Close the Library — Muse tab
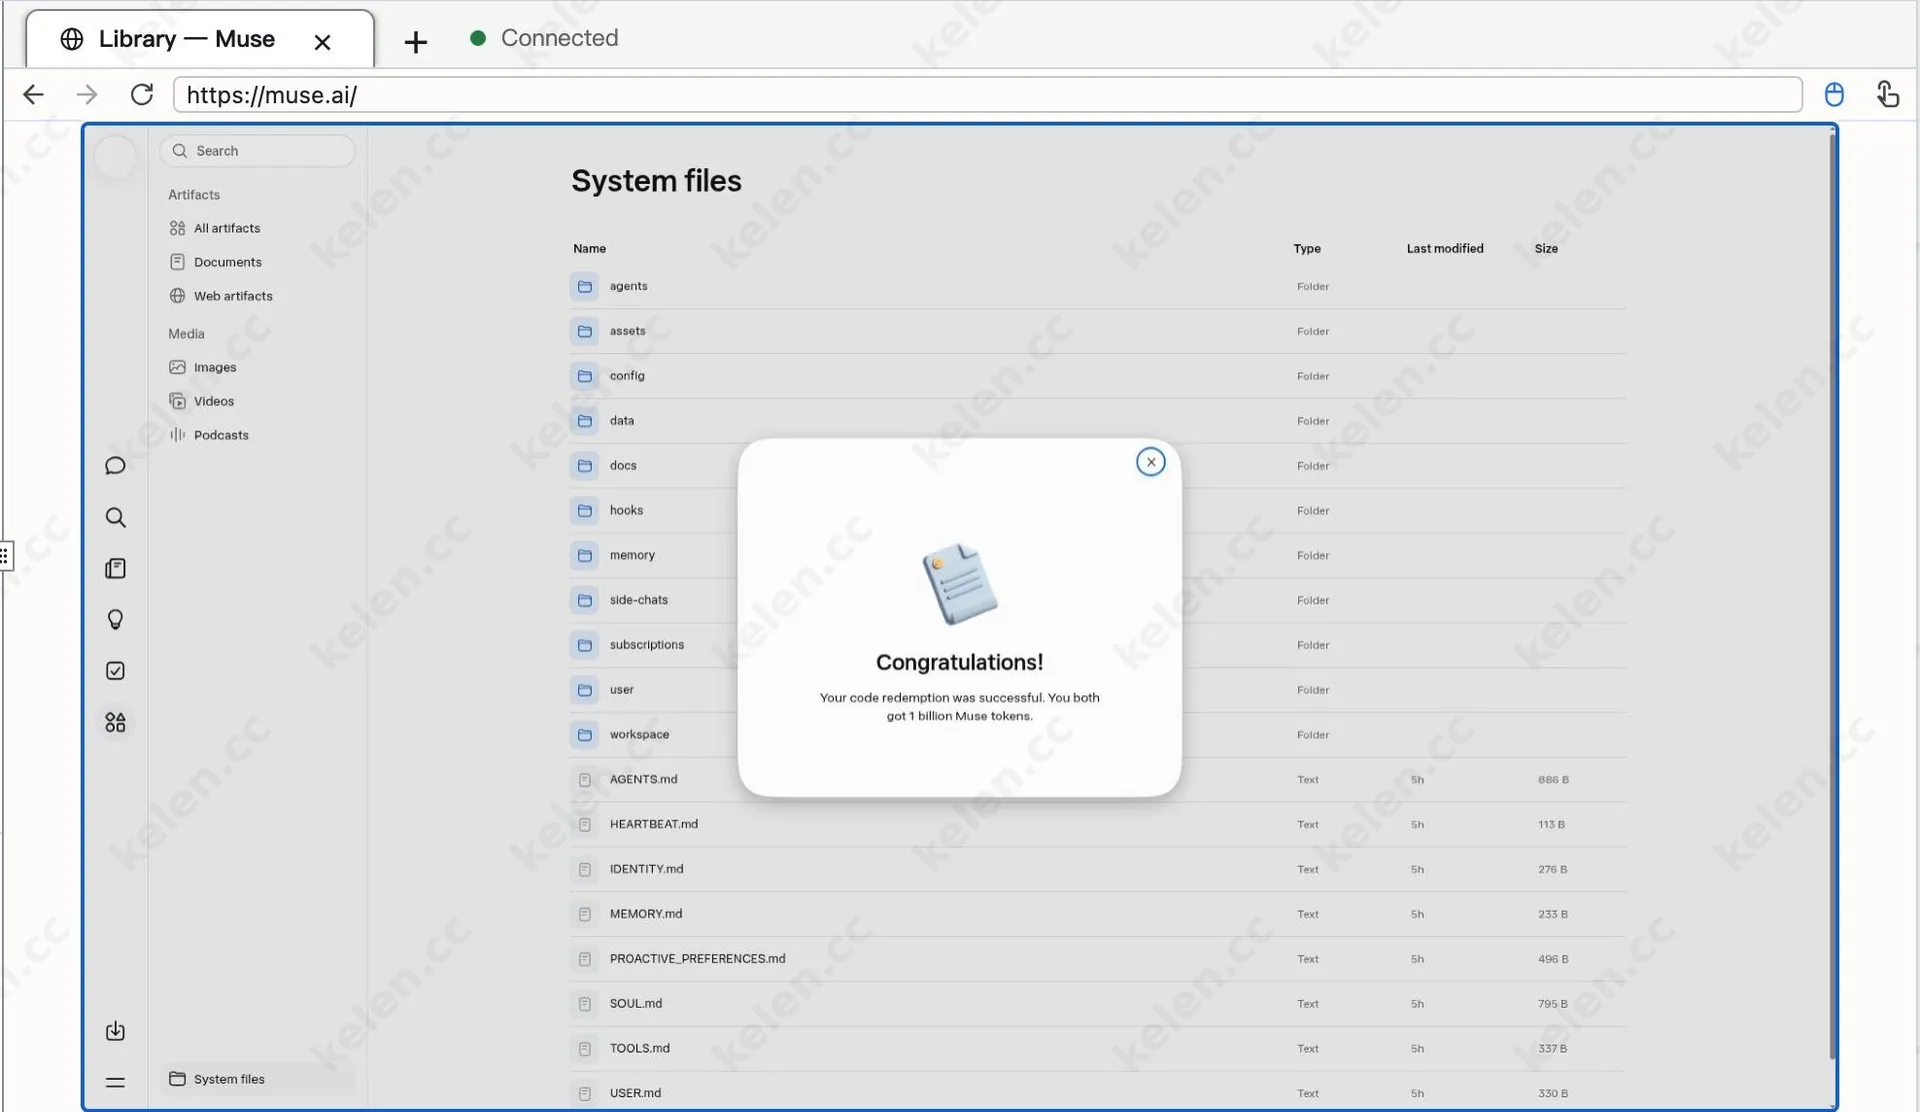1920x1112 pixels. pyautogui.click(x=322, y=42)
